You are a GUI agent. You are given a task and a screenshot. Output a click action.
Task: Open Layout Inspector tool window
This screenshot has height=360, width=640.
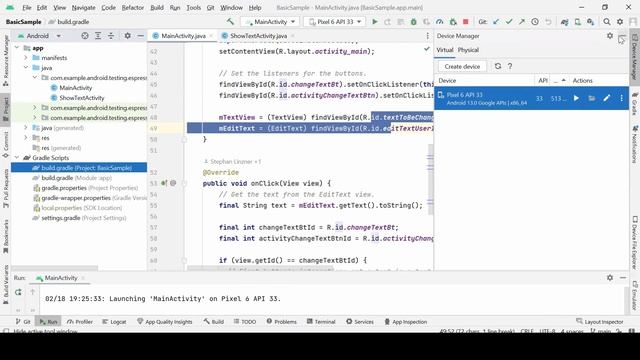click(x=600, y=322)
